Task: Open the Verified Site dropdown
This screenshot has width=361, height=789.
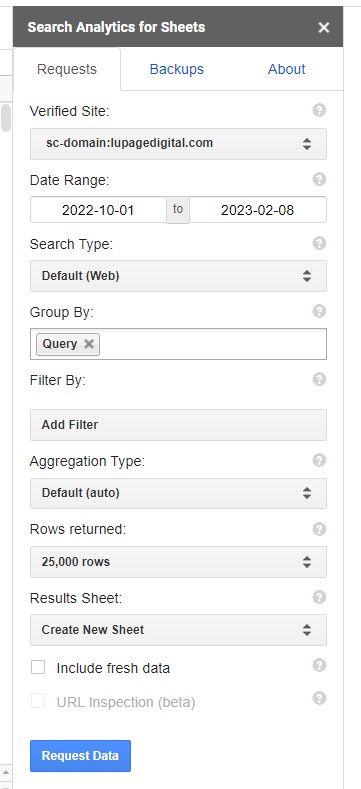Action: coord(178,143)
